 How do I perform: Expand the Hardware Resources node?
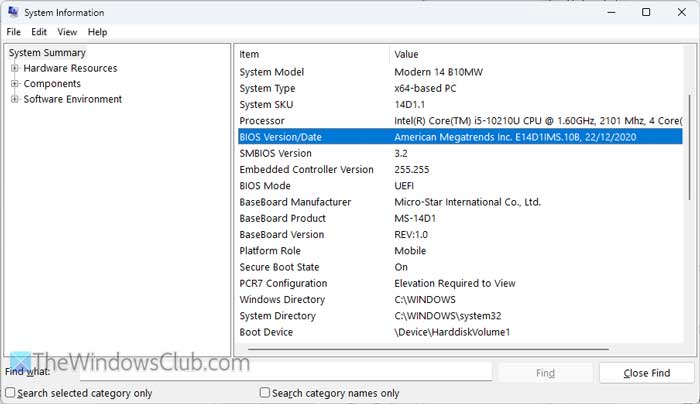click(x=15, y=68)
